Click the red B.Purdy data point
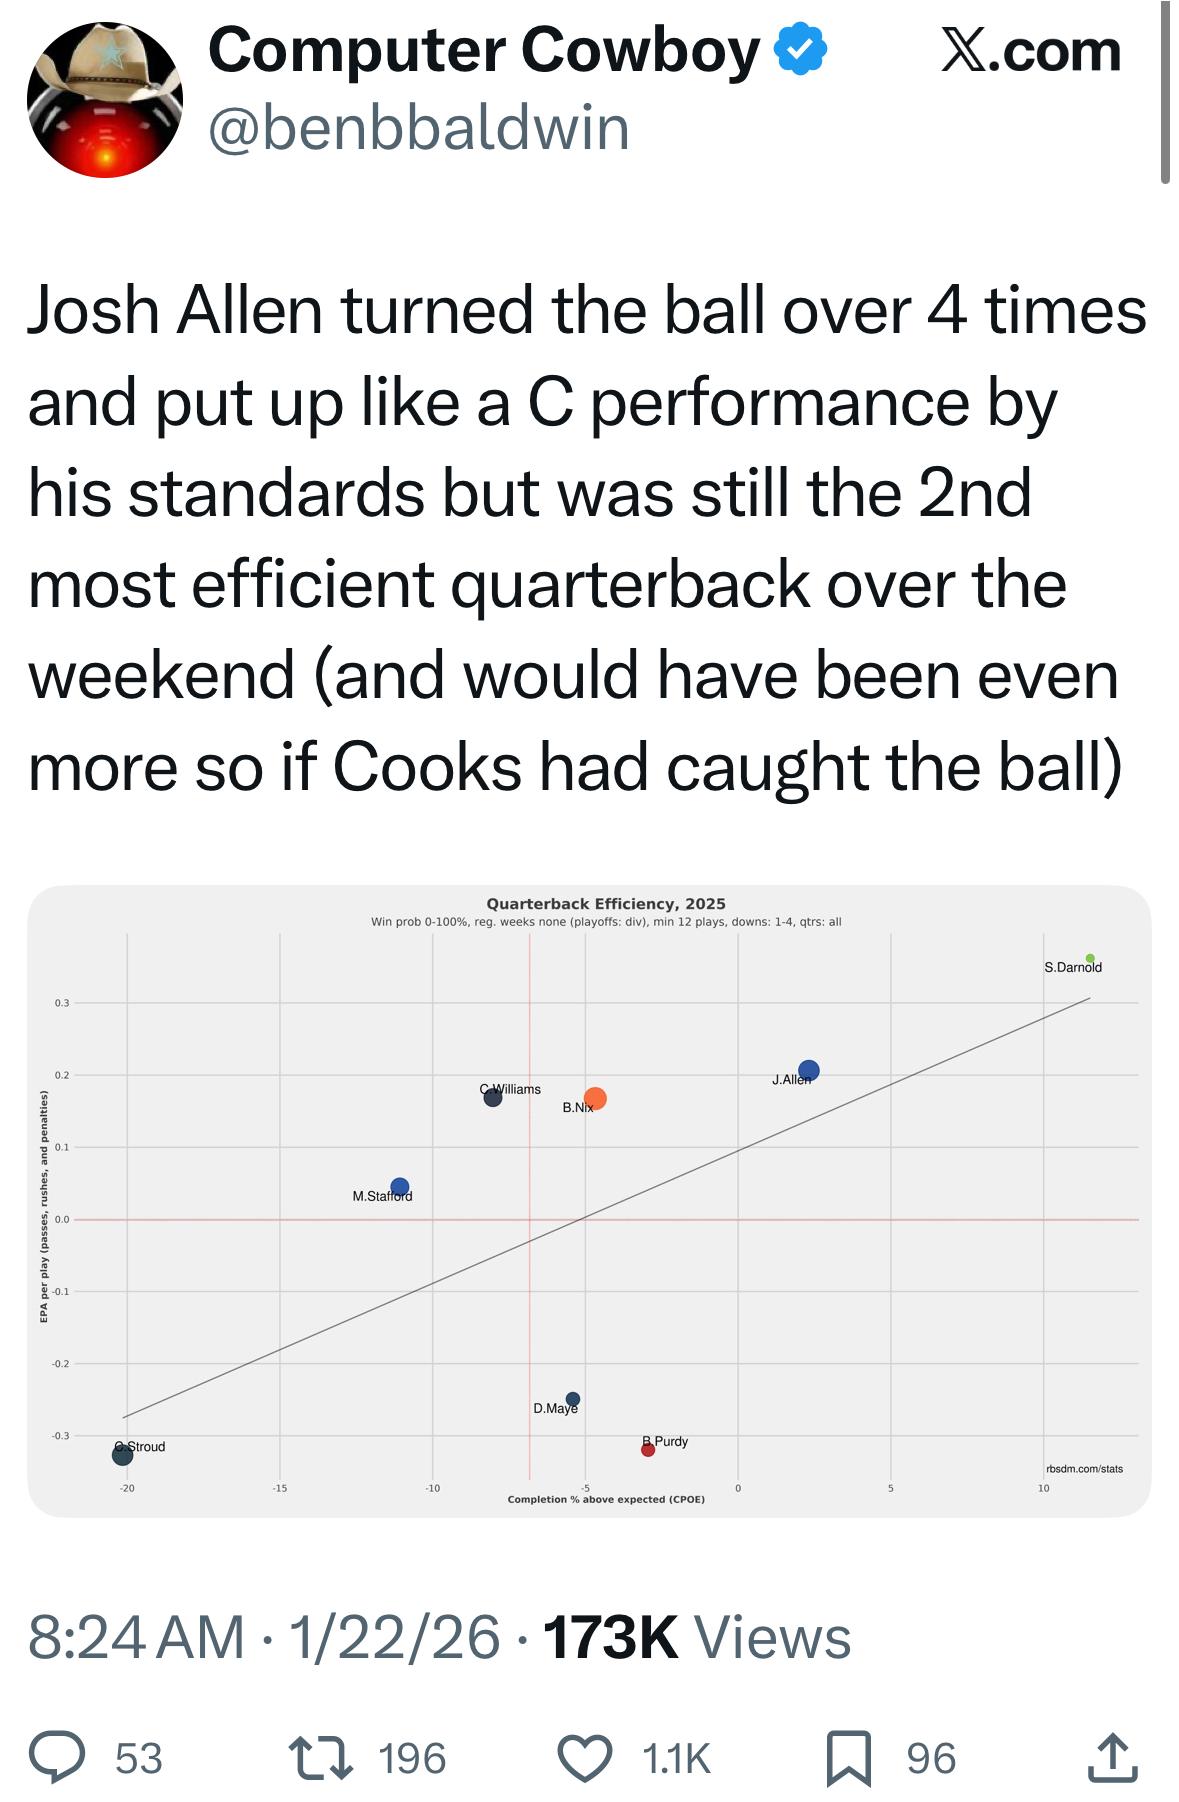The image size is (1179, 1802). pyautogui.click(x=648, y=1449)
